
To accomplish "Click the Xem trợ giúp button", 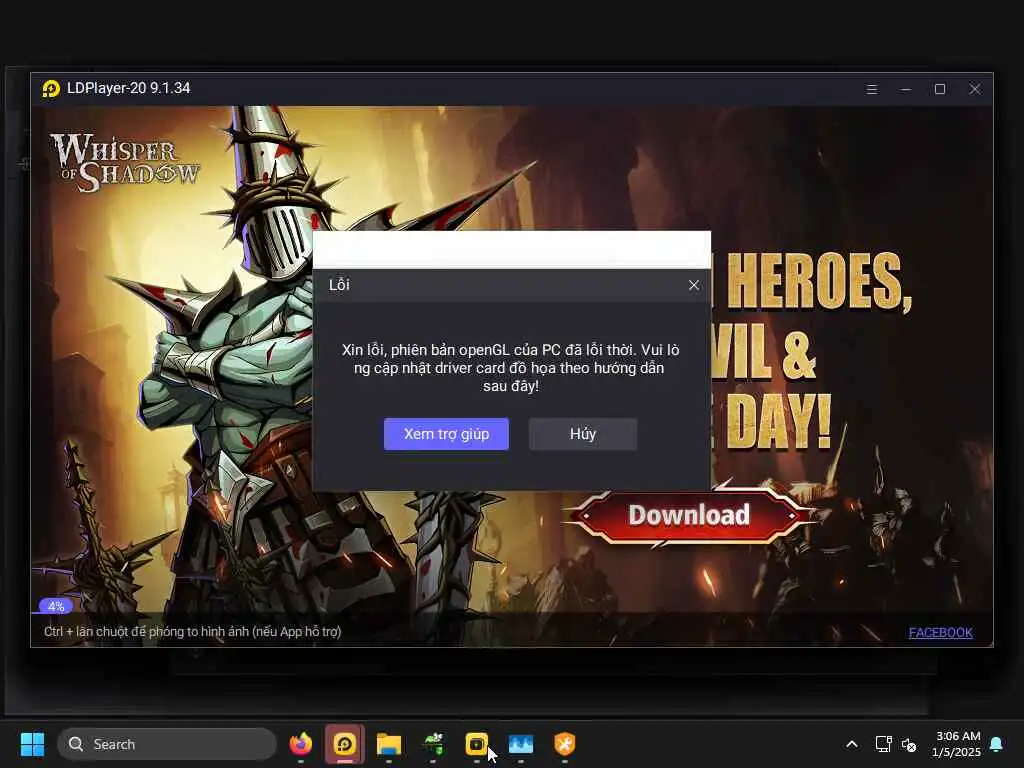I will (446, 434).
